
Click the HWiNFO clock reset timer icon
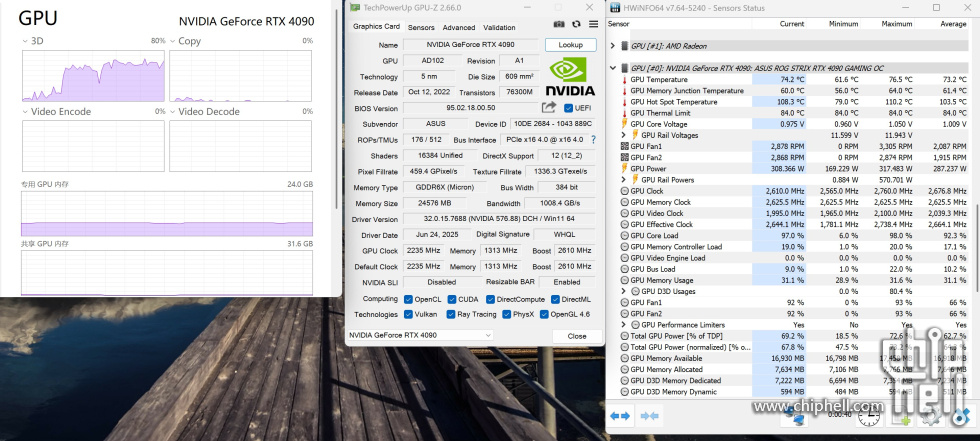[x=869, y=414]
